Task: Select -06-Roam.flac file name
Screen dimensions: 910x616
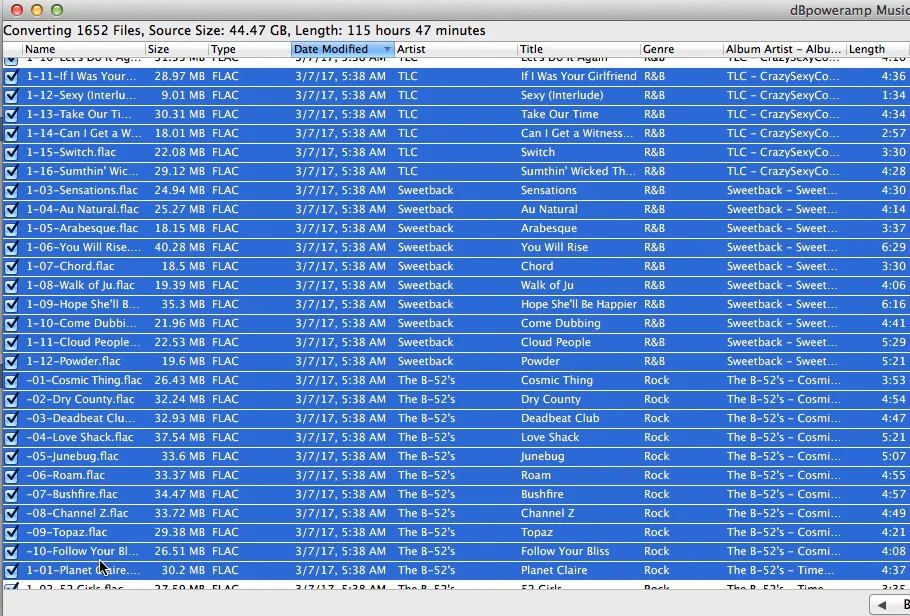Action: tap(66, 475)
